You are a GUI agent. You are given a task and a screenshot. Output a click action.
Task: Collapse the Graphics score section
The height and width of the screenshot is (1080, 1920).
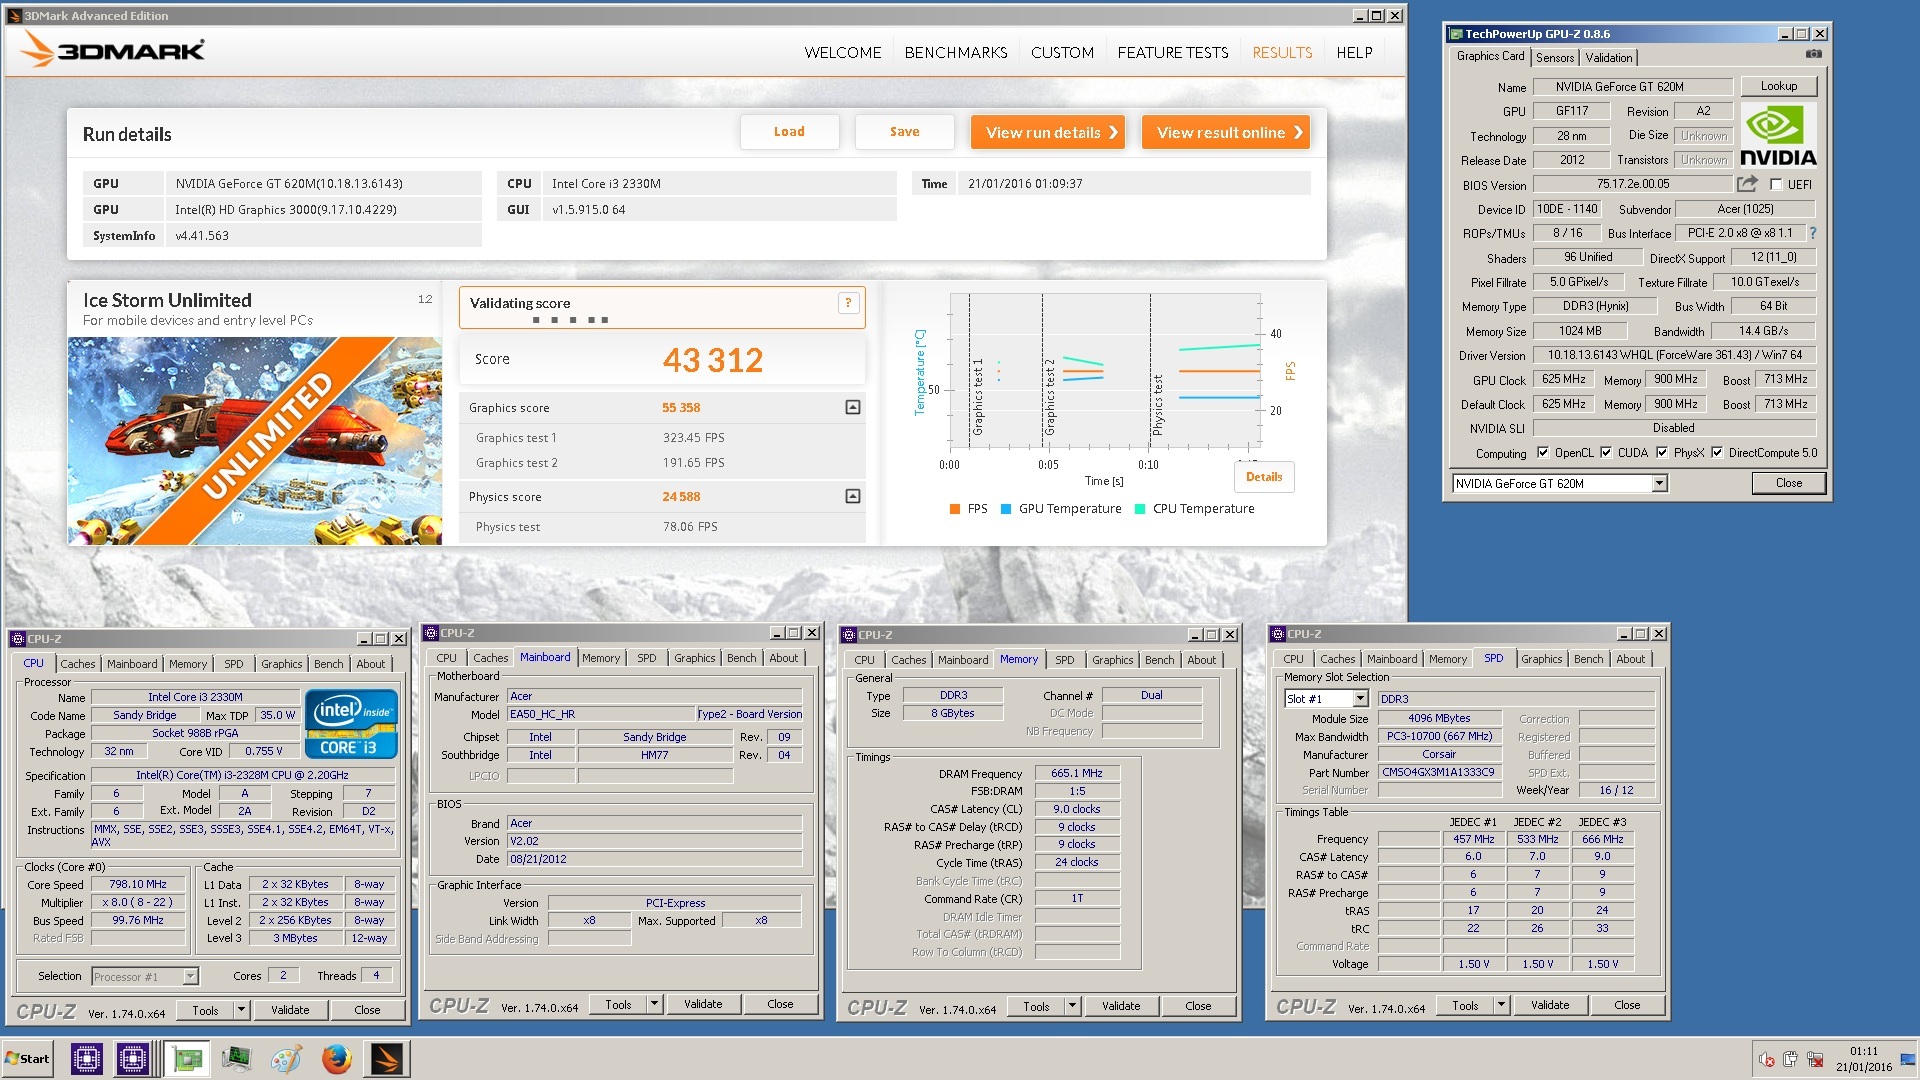point(852,407)
